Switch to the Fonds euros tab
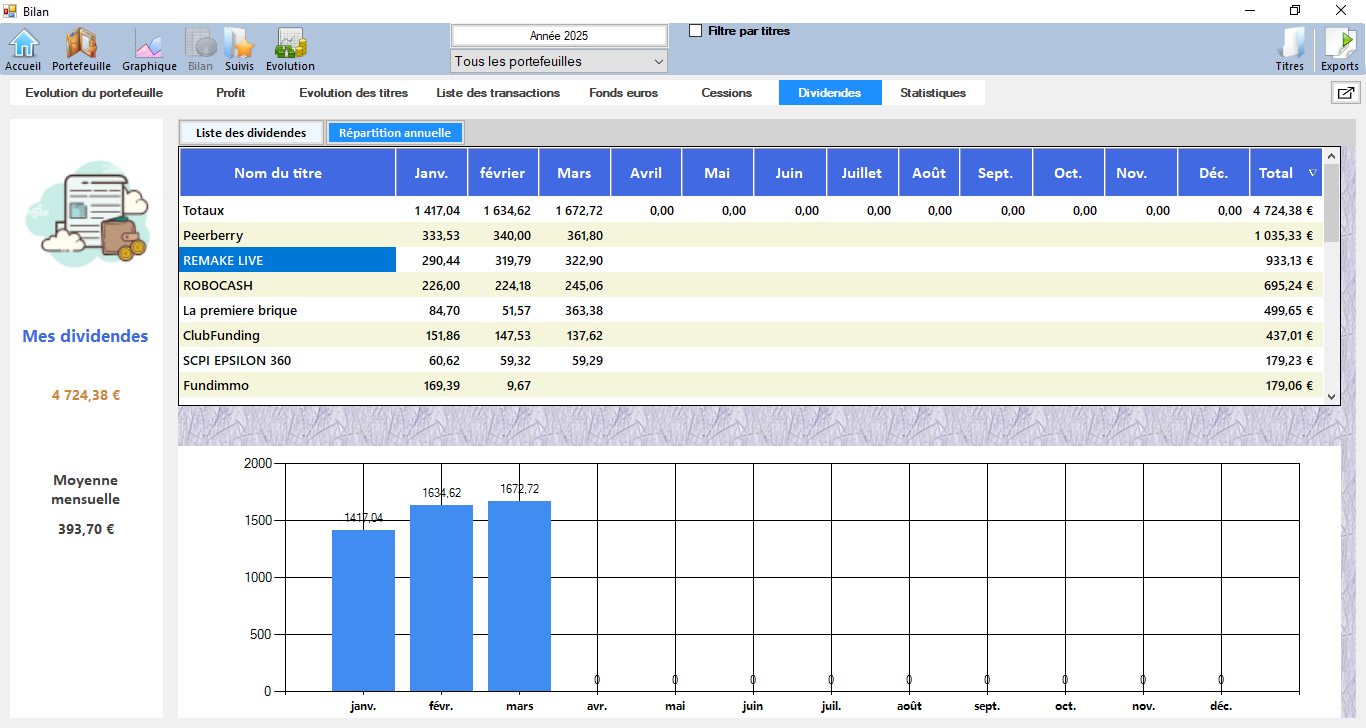This screenshot has width=1366, height=728. pos(624,93)
